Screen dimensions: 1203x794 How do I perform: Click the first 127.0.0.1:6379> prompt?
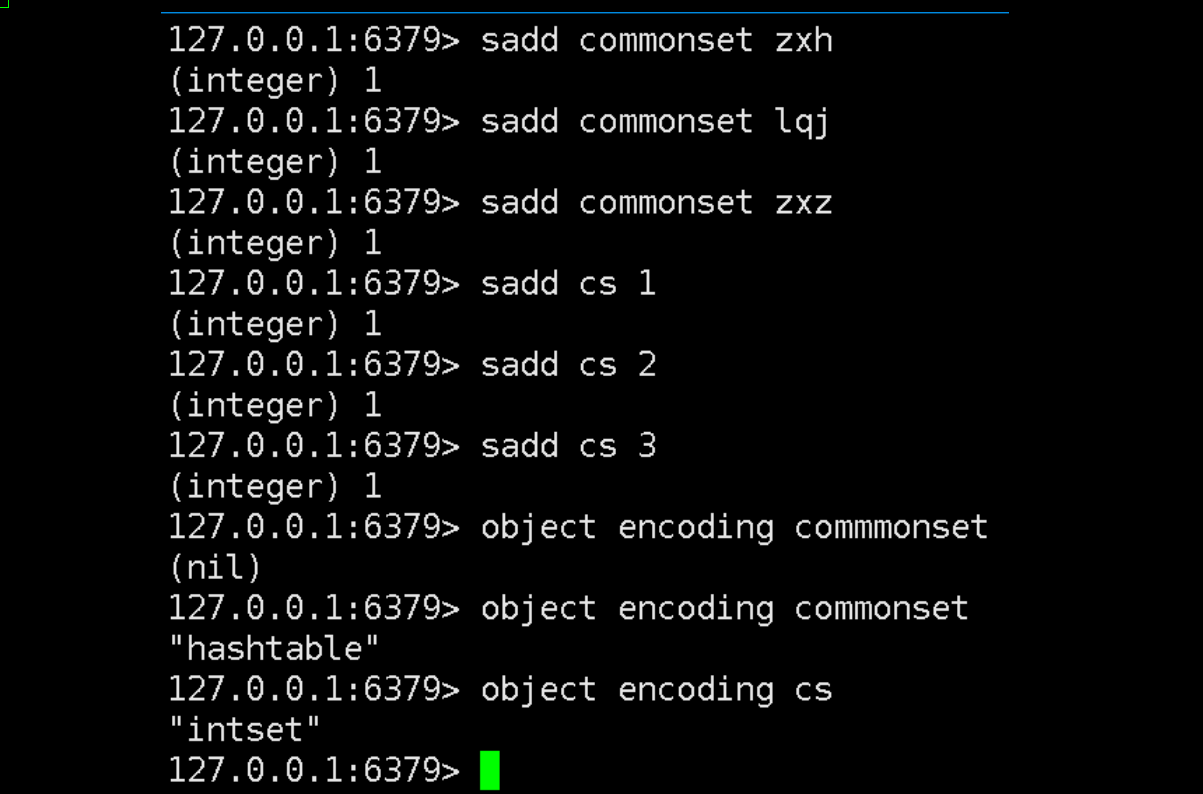click(x=313, y=41)
